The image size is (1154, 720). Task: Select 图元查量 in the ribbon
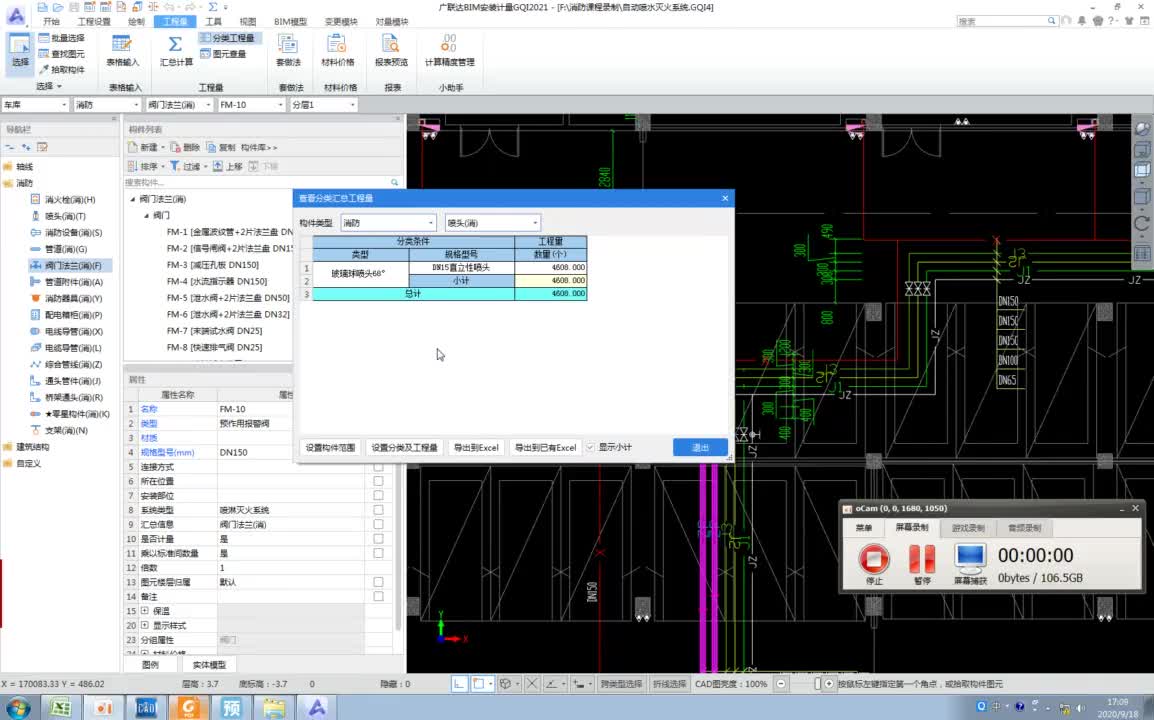(x=224, y=54)
